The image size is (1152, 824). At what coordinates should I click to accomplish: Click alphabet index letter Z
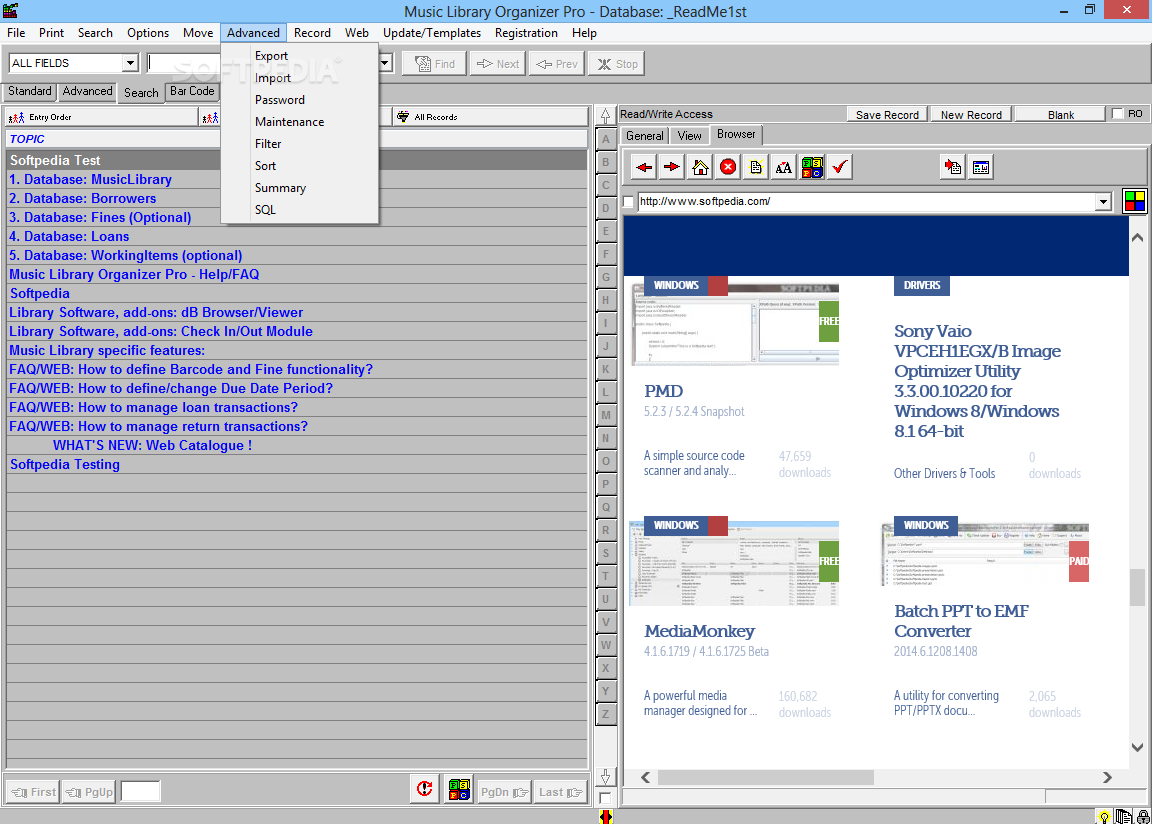pos(606,713)
